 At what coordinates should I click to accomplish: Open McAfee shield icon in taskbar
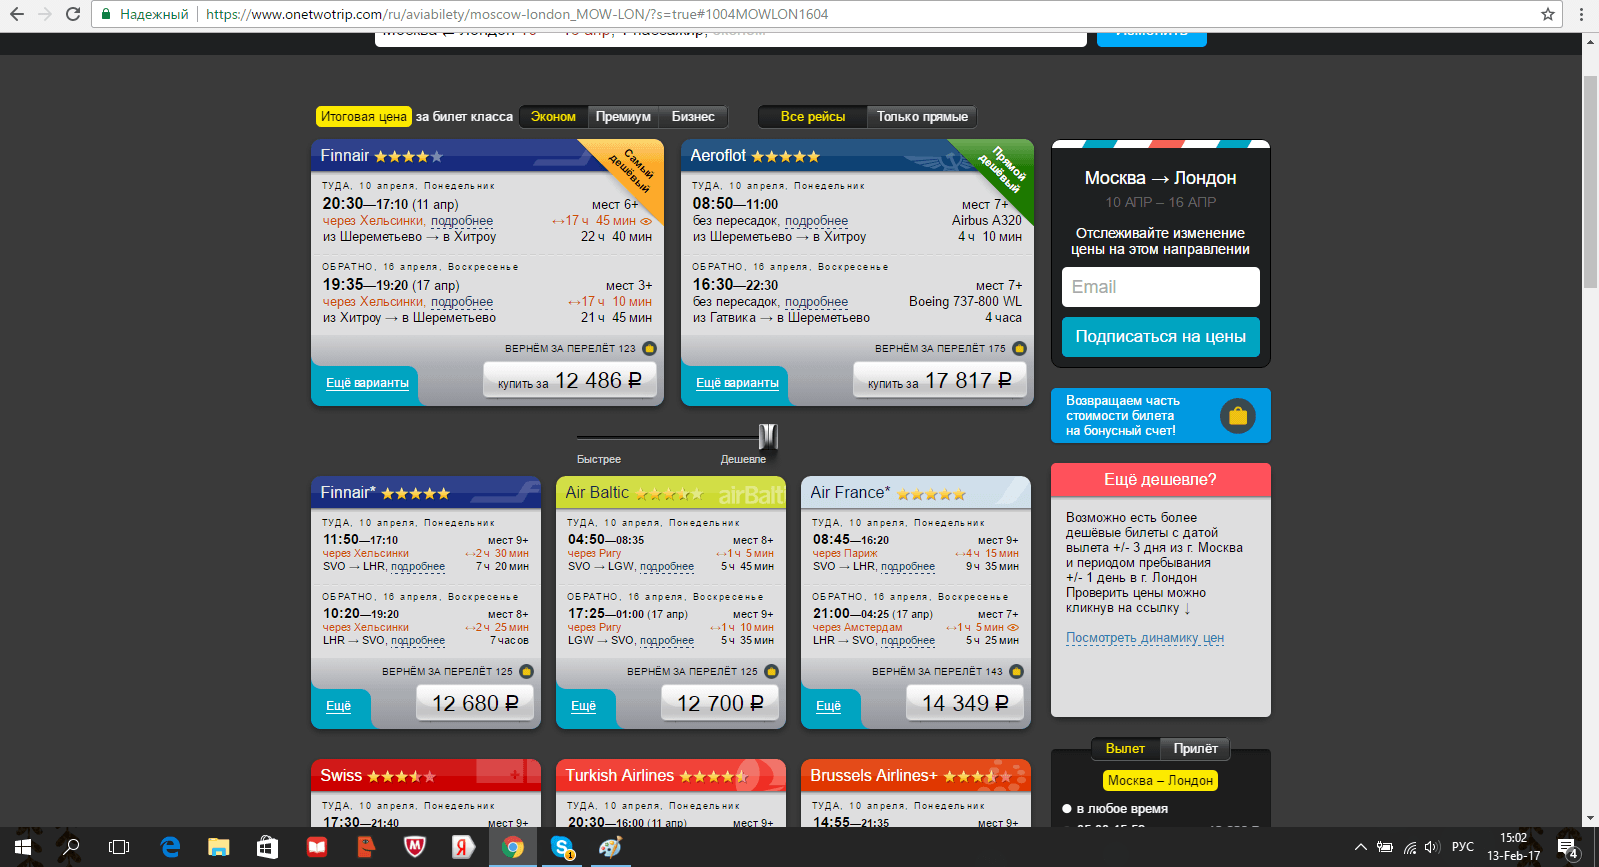[x=414, y=847]
